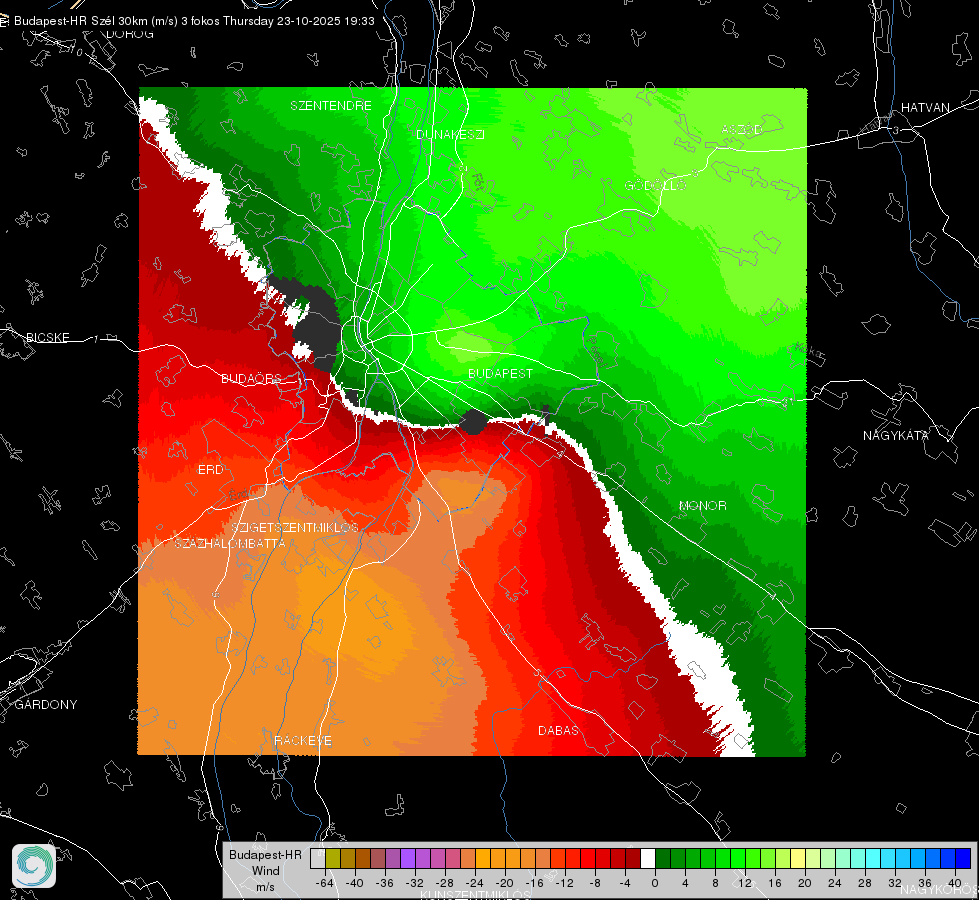Image resolution: width=979 pixels, height=900 pixels.
Task: Click the BUDAPEST city label
Action: coord(500,373)
